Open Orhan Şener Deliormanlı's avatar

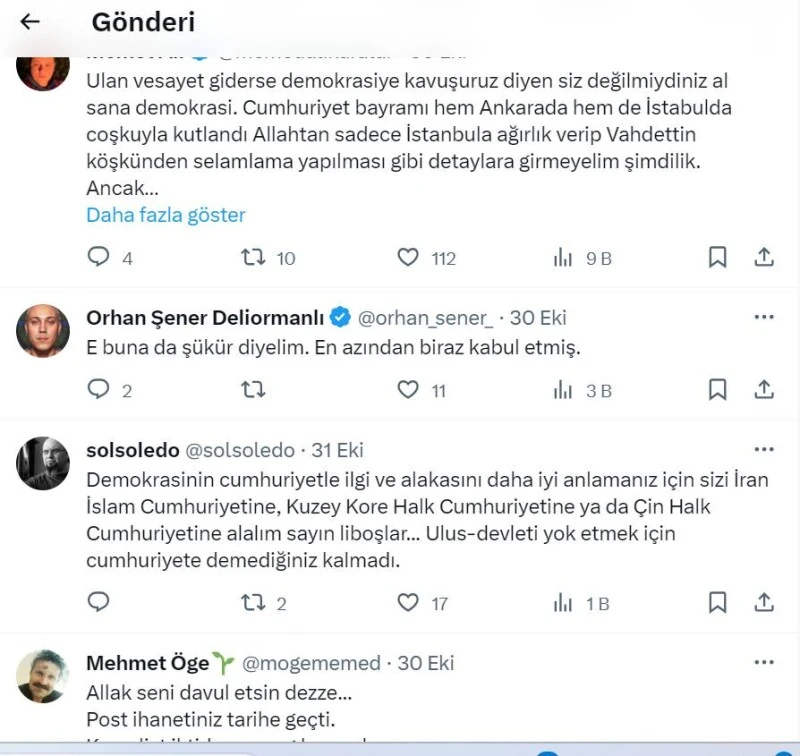(43, 331)
